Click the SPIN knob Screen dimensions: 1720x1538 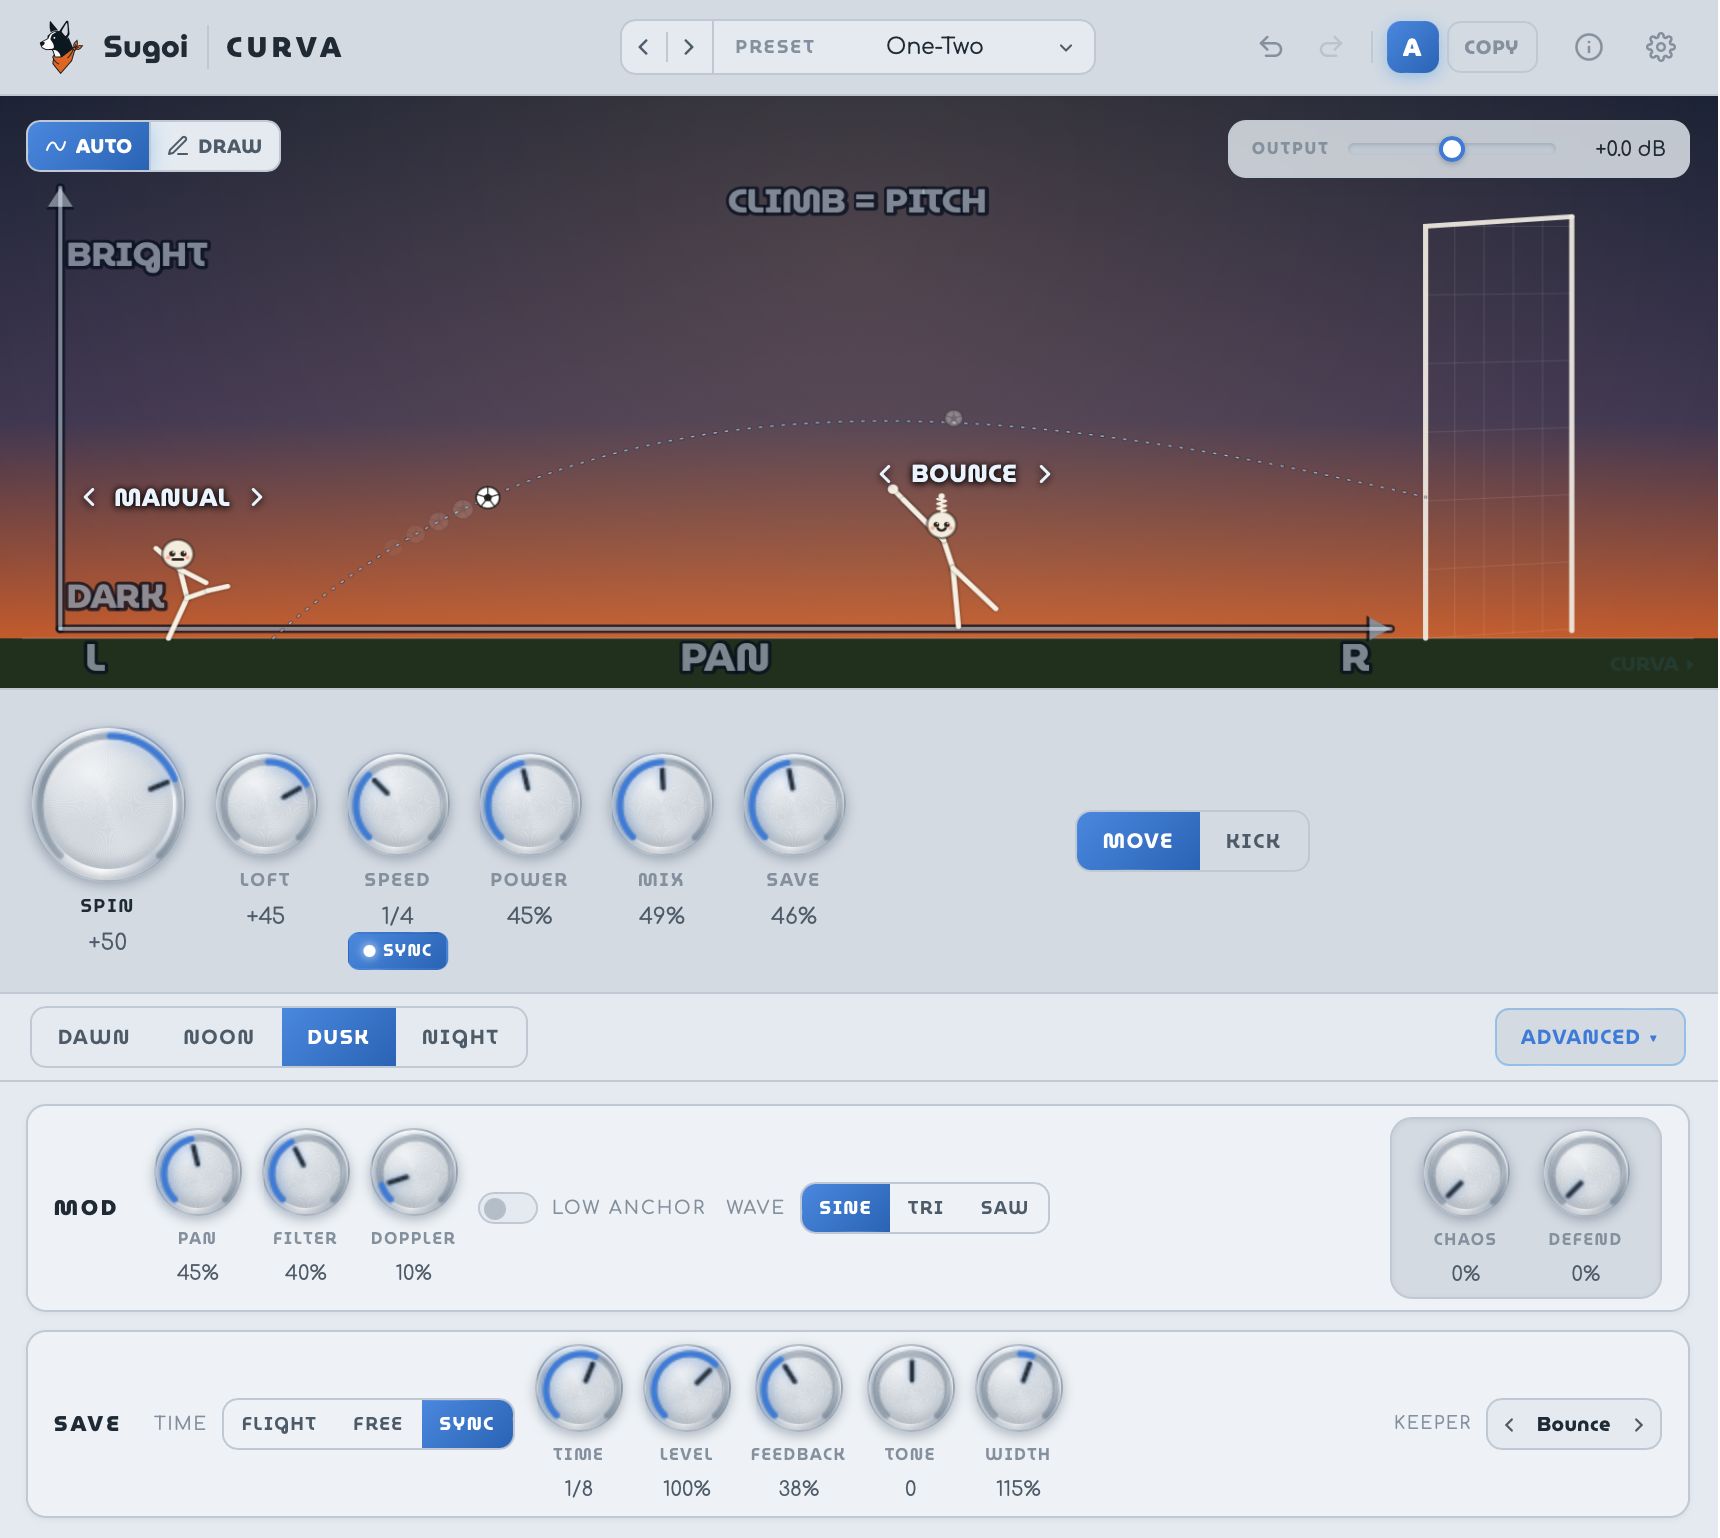pyautogui.click(x=108, y=805)
